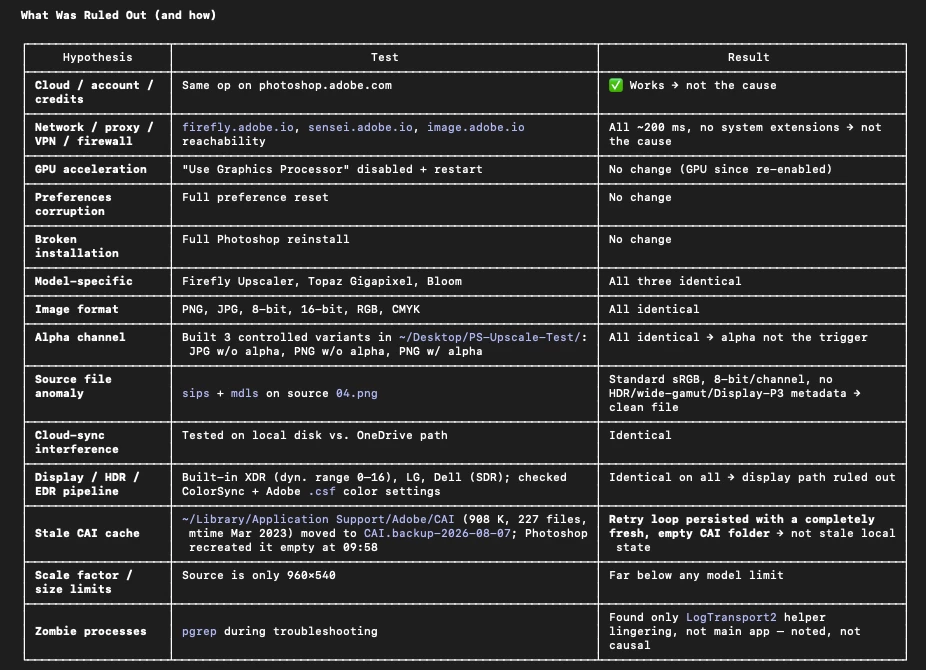Image resolution: width=926 pixels, height=670 pixels.
Task: Click the Test column header
Action: (384, 57)
